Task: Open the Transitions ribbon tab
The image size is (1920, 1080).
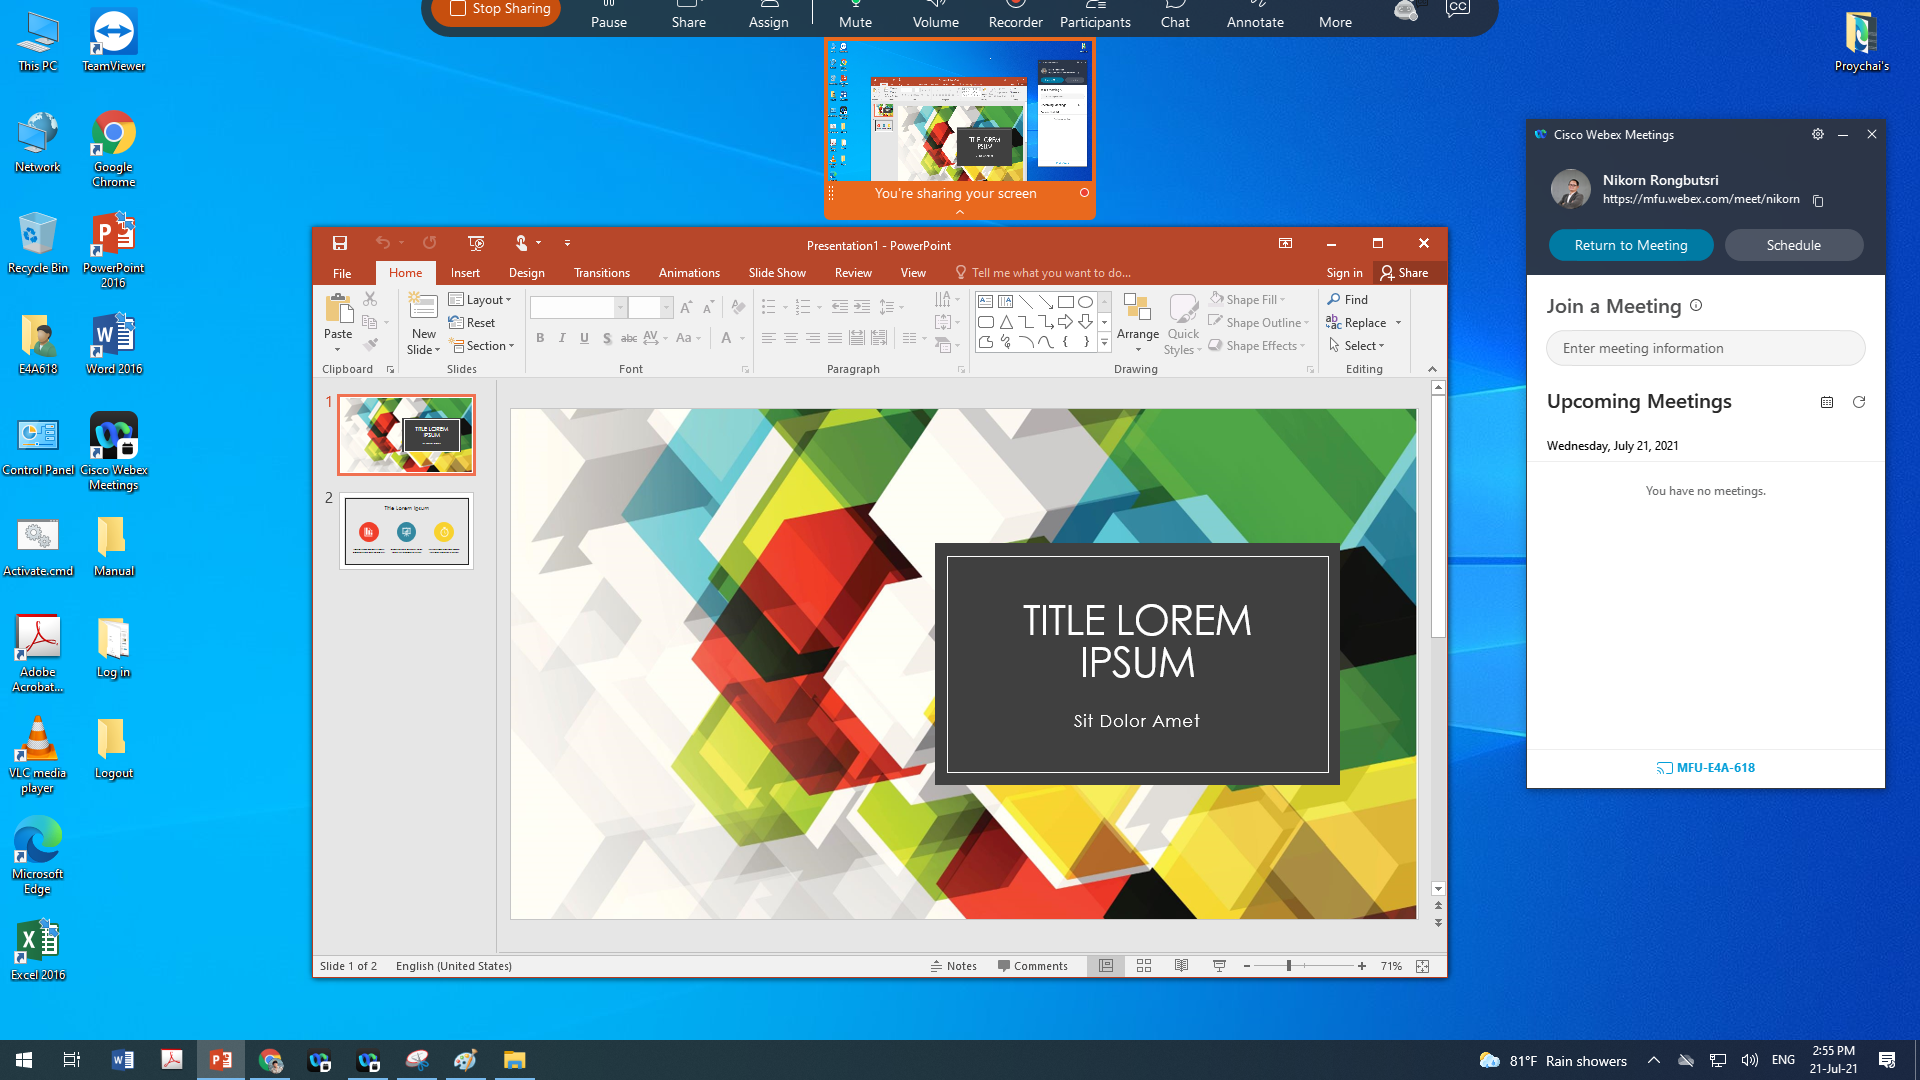Action: 601,273
